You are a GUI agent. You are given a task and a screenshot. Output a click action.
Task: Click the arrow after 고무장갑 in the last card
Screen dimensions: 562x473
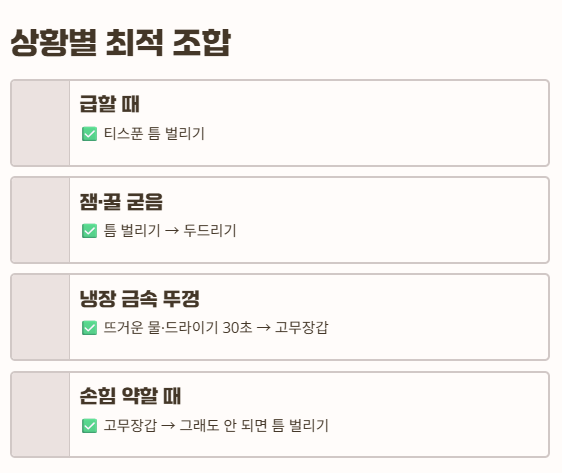[x=168, y=426]
